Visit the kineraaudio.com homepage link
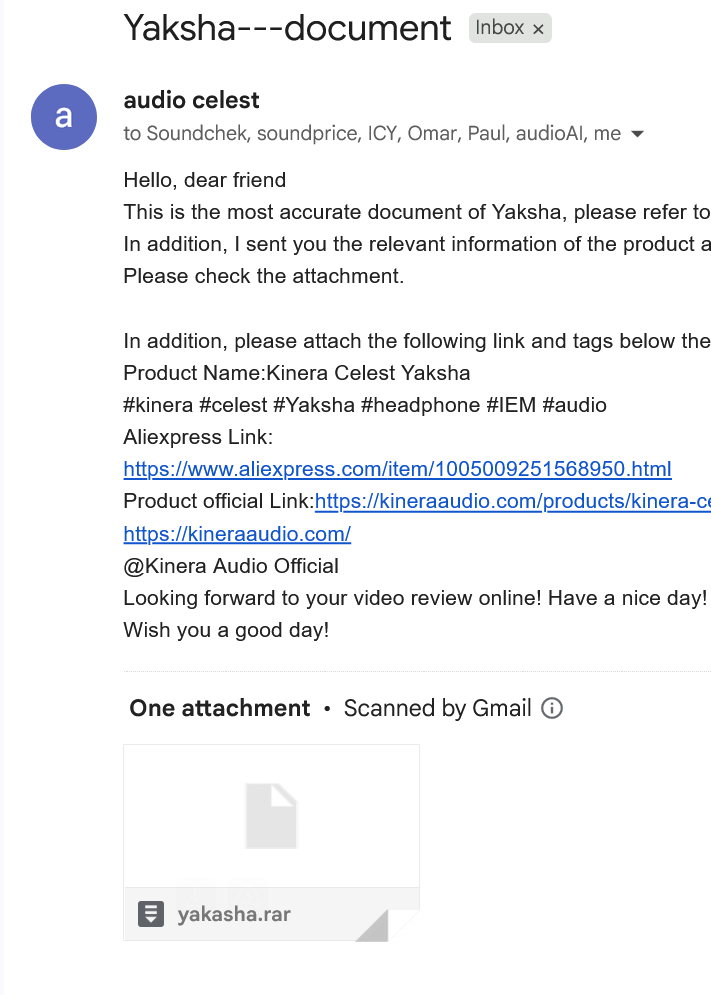711x995 pixels. pyautogui.click(x=237, y=534)
